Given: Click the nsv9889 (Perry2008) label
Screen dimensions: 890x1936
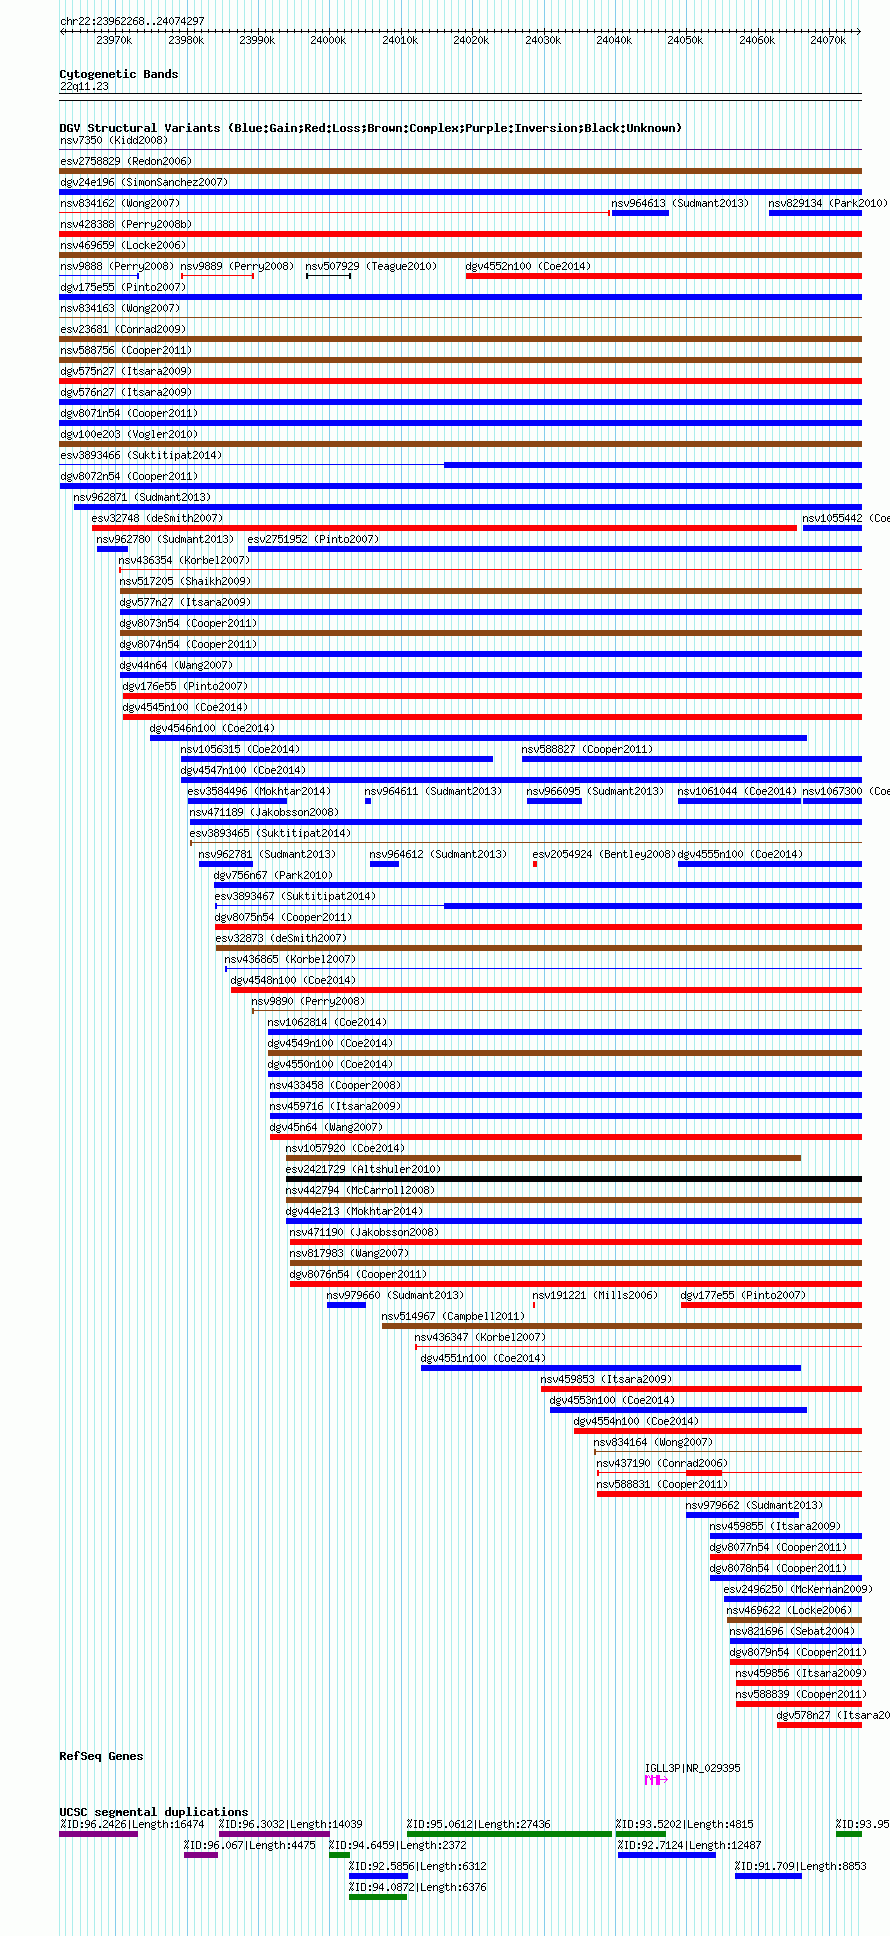Looking at the screenshot, I should click(237, 266).
